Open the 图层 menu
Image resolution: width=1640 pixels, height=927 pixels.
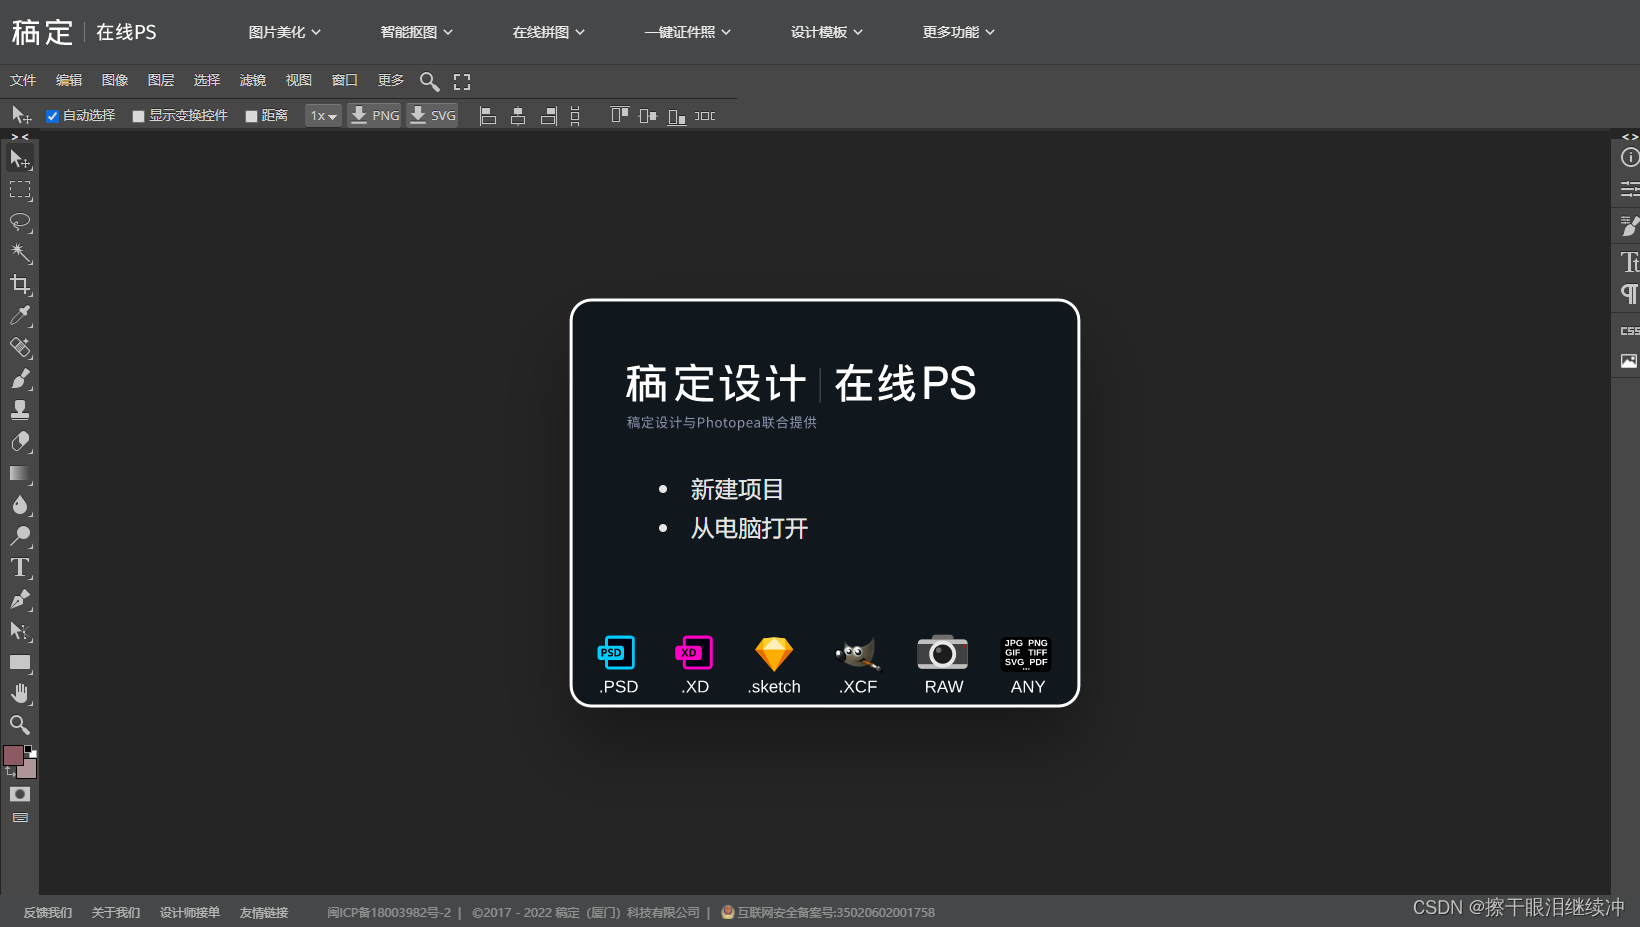point(161,81)
